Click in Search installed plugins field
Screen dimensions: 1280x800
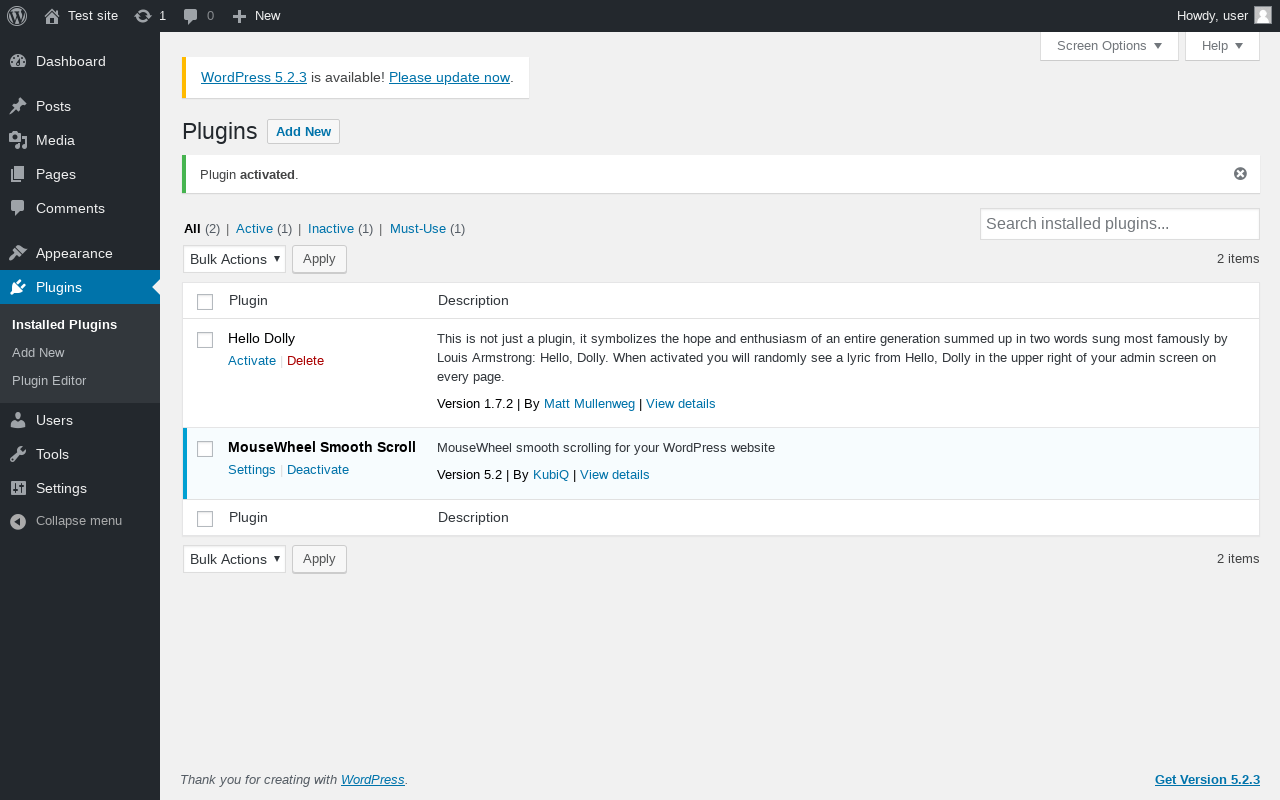pyautogui.click(x=1119, y=224)
